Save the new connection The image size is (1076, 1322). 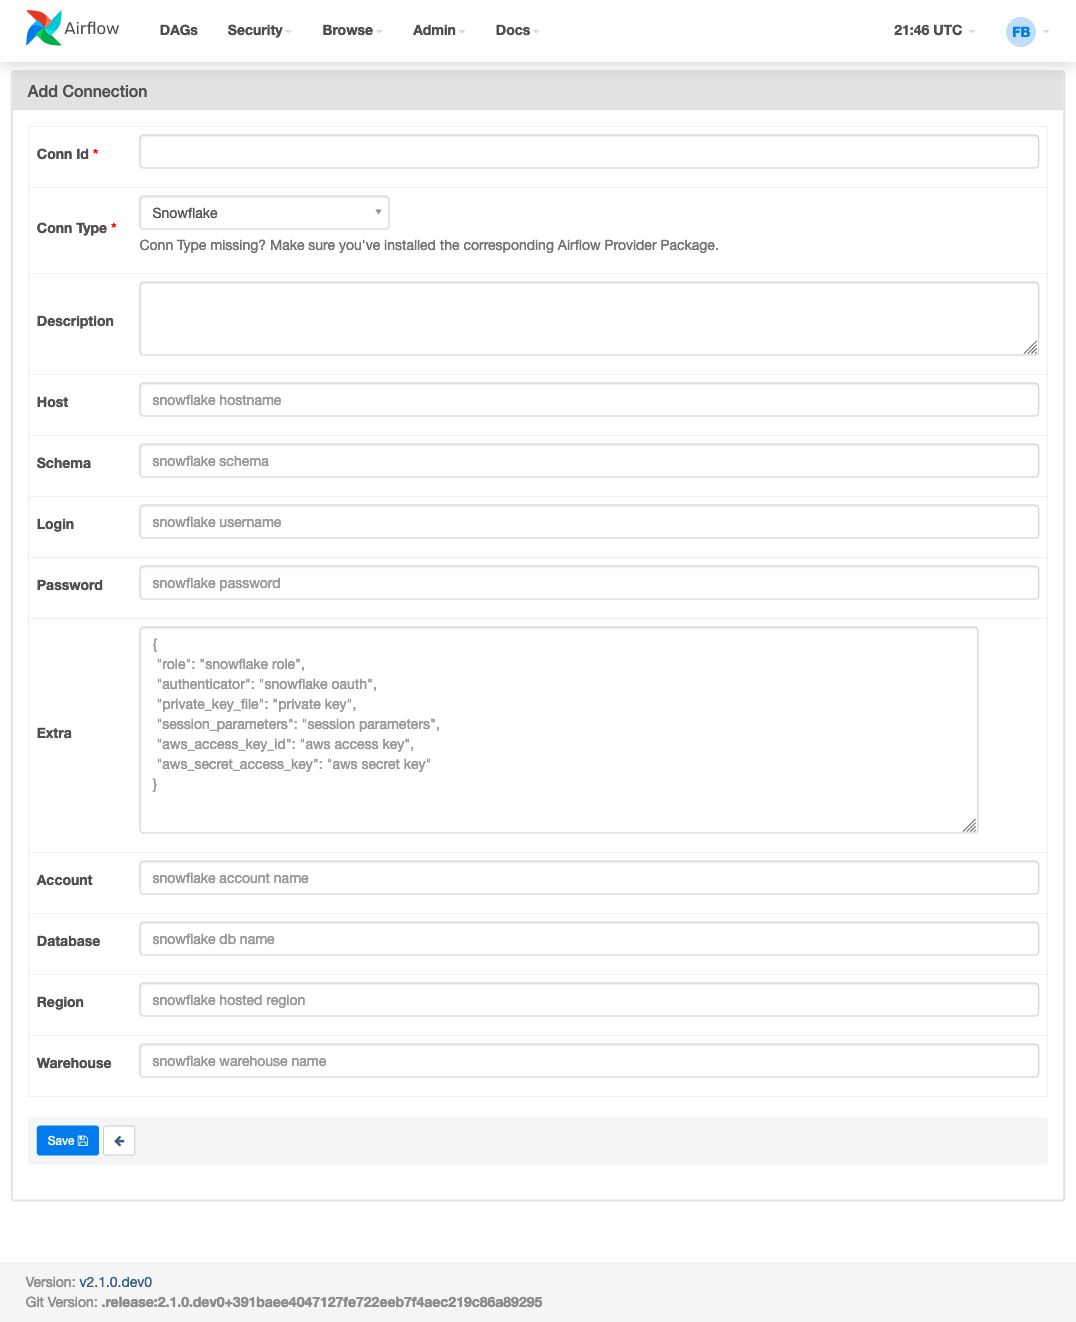click(68, 1141)
